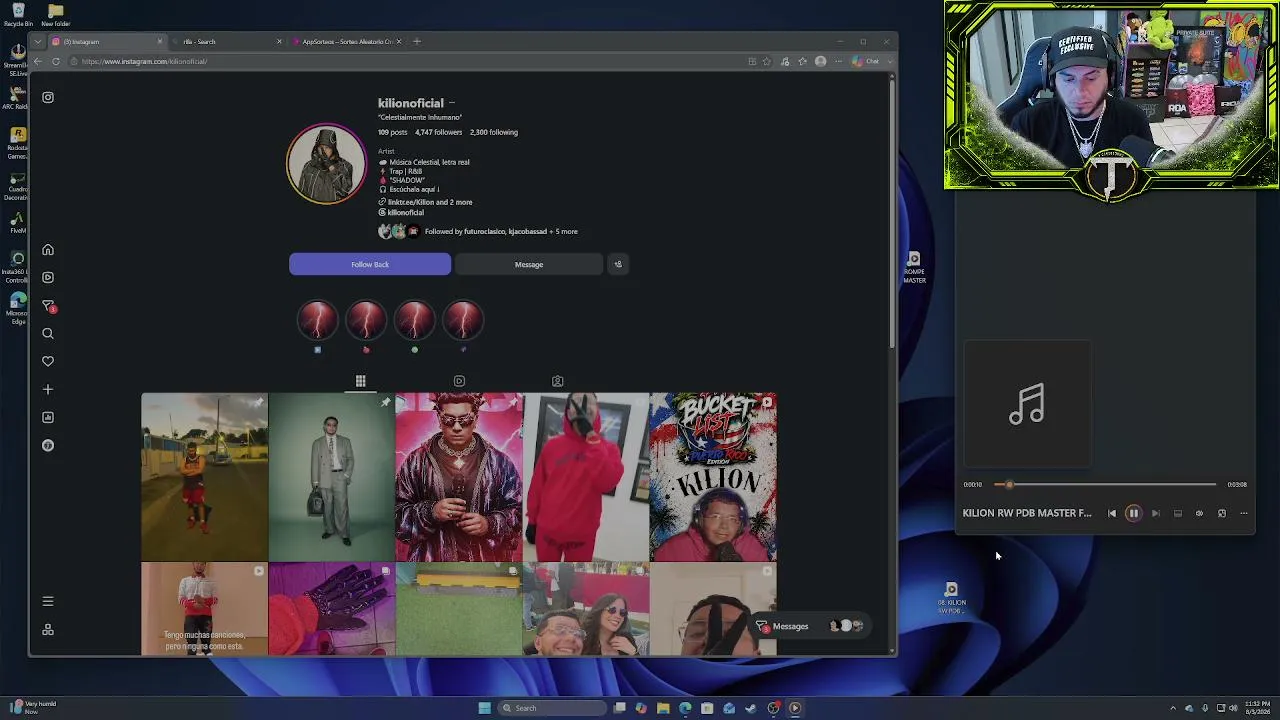View 4,747 followers list
The image size is (1280, 720).
click(439, 132)
